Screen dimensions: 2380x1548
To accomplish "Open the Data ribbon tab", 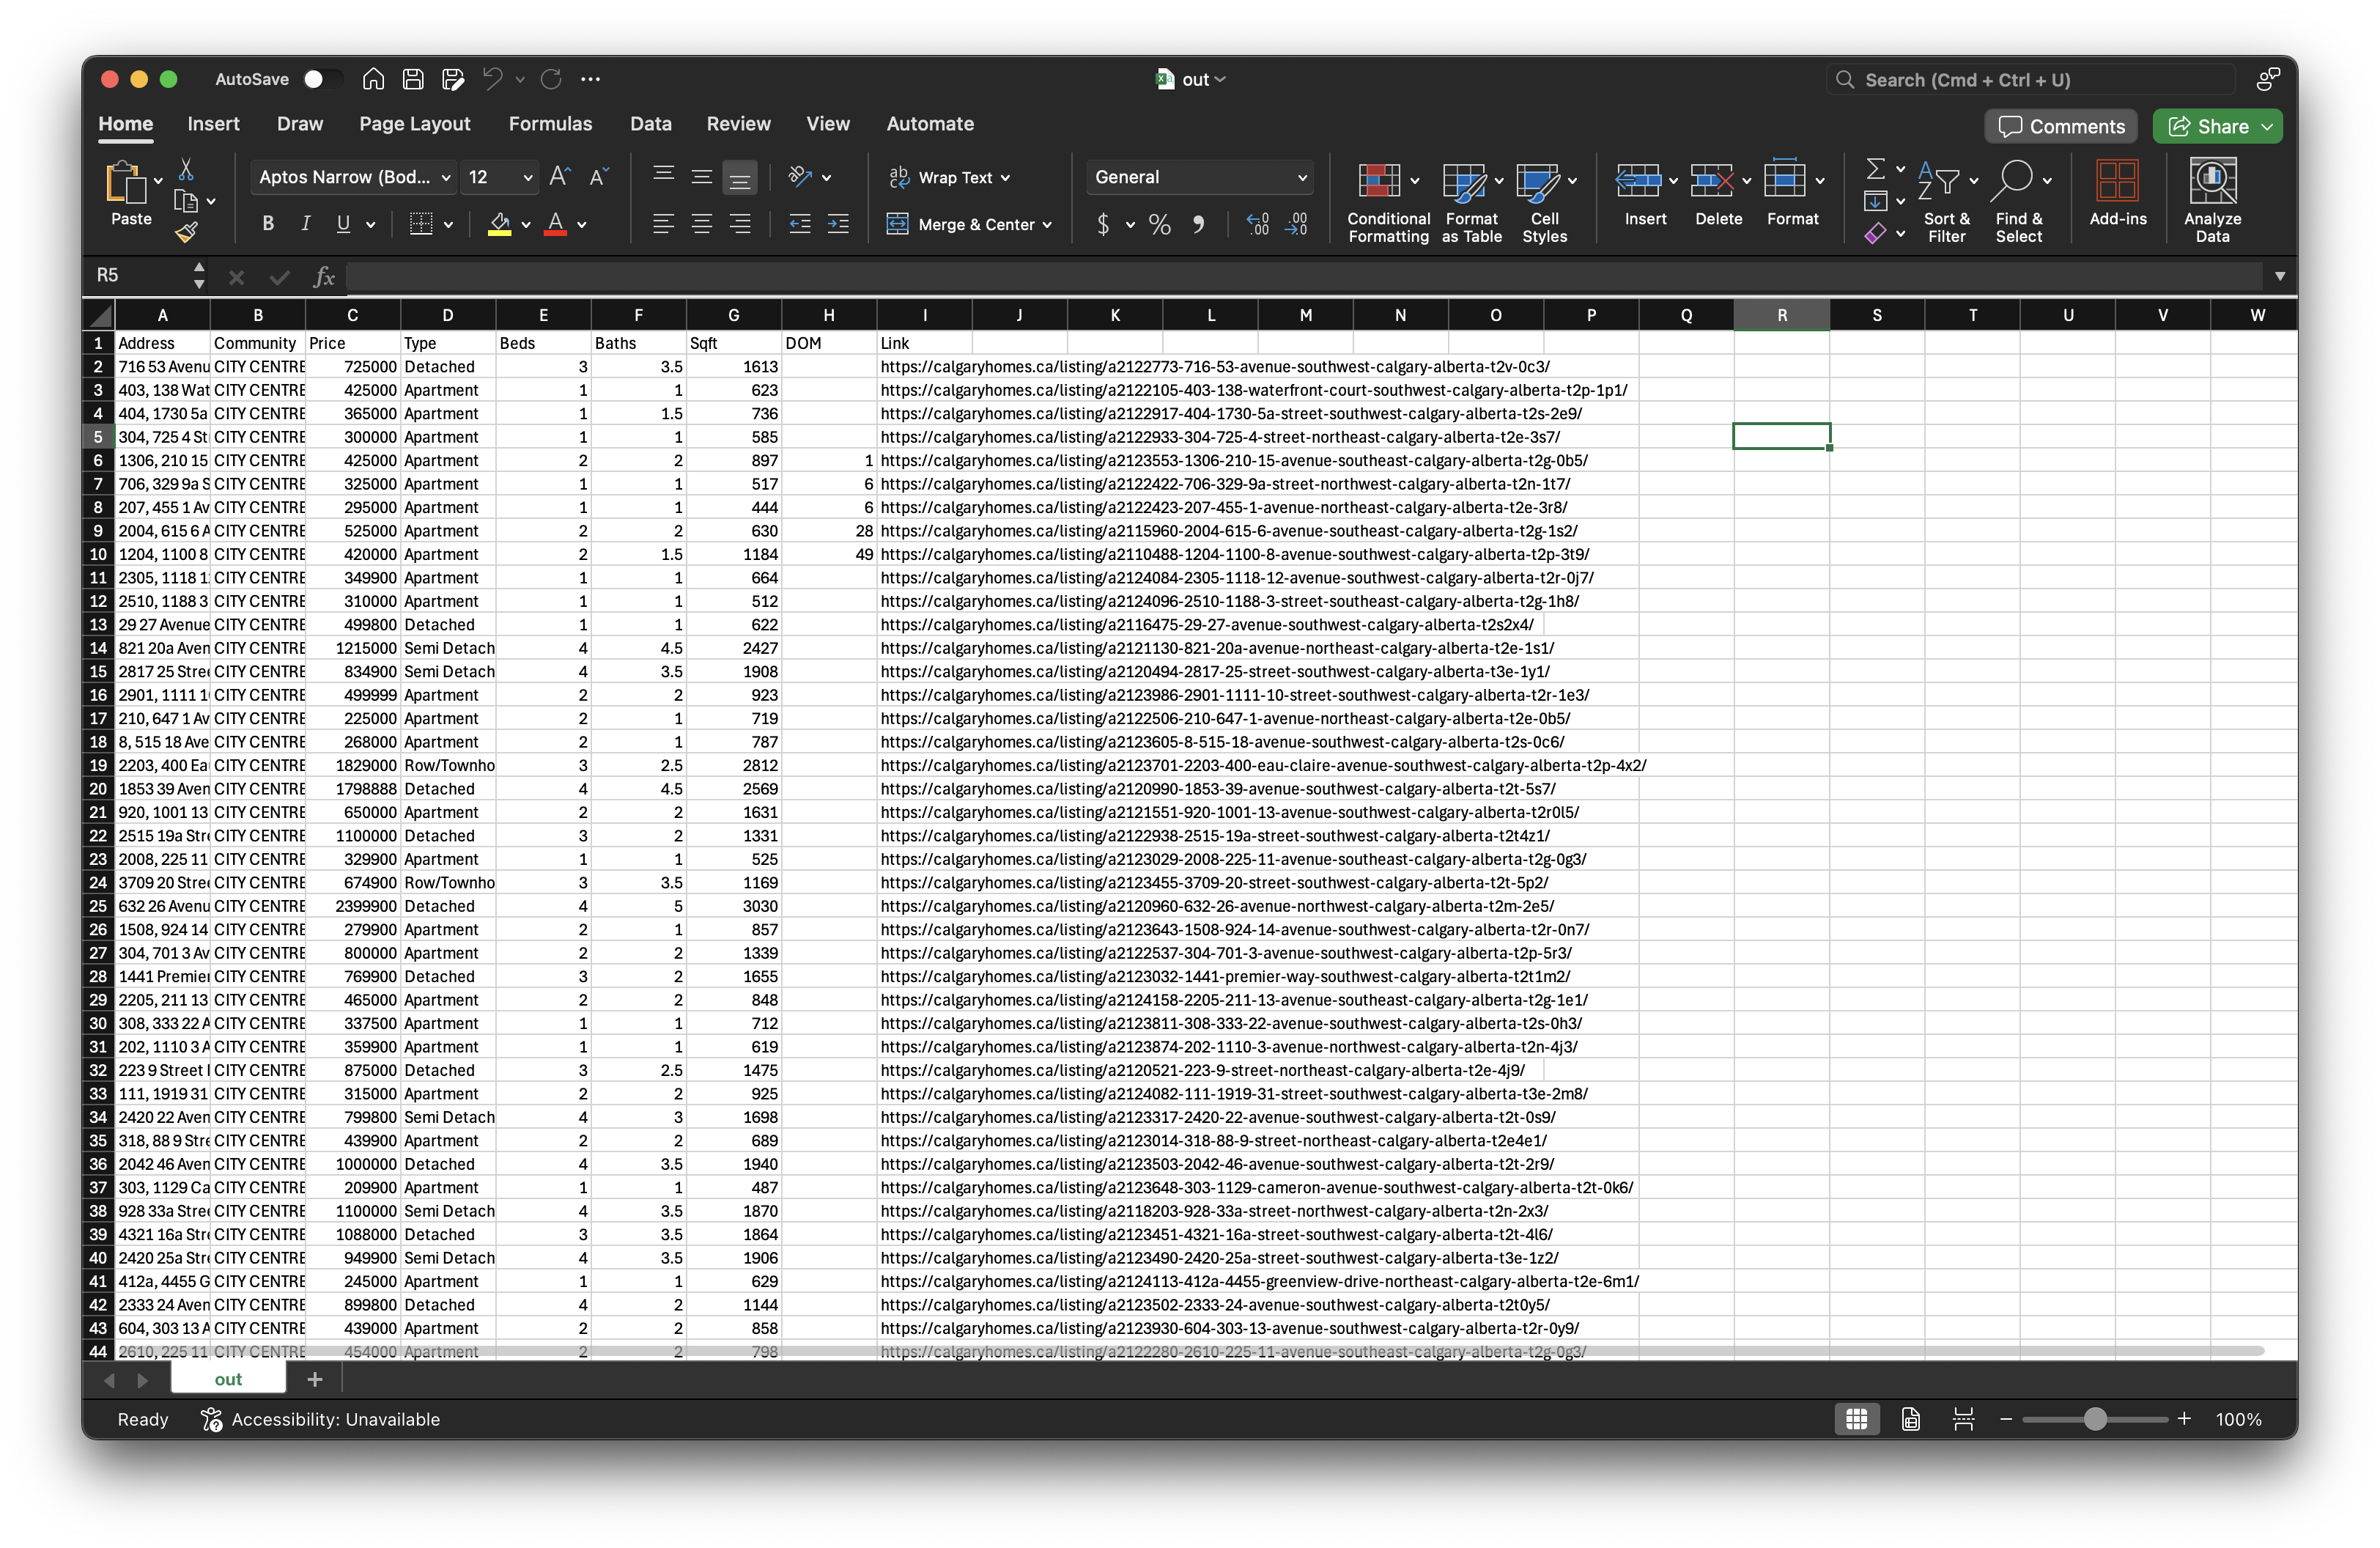I will tap(650, 124).
